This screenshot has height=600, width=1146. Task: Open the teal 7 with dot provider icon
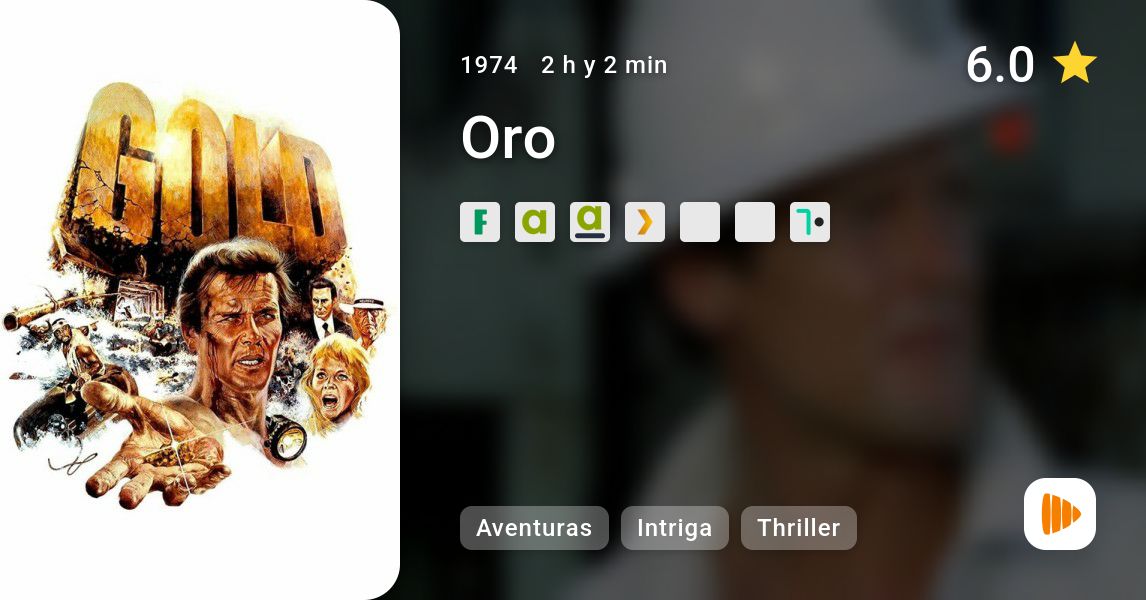(x=810, y=222)
